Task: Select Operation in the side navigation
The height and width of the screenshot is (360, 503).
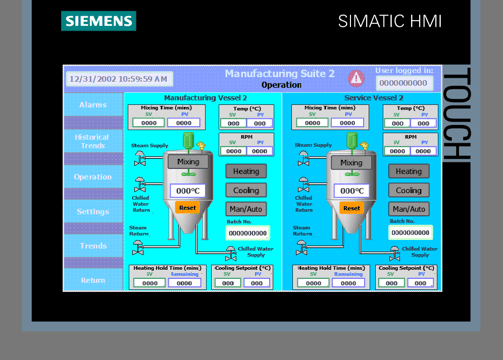Action: [93, 177]
